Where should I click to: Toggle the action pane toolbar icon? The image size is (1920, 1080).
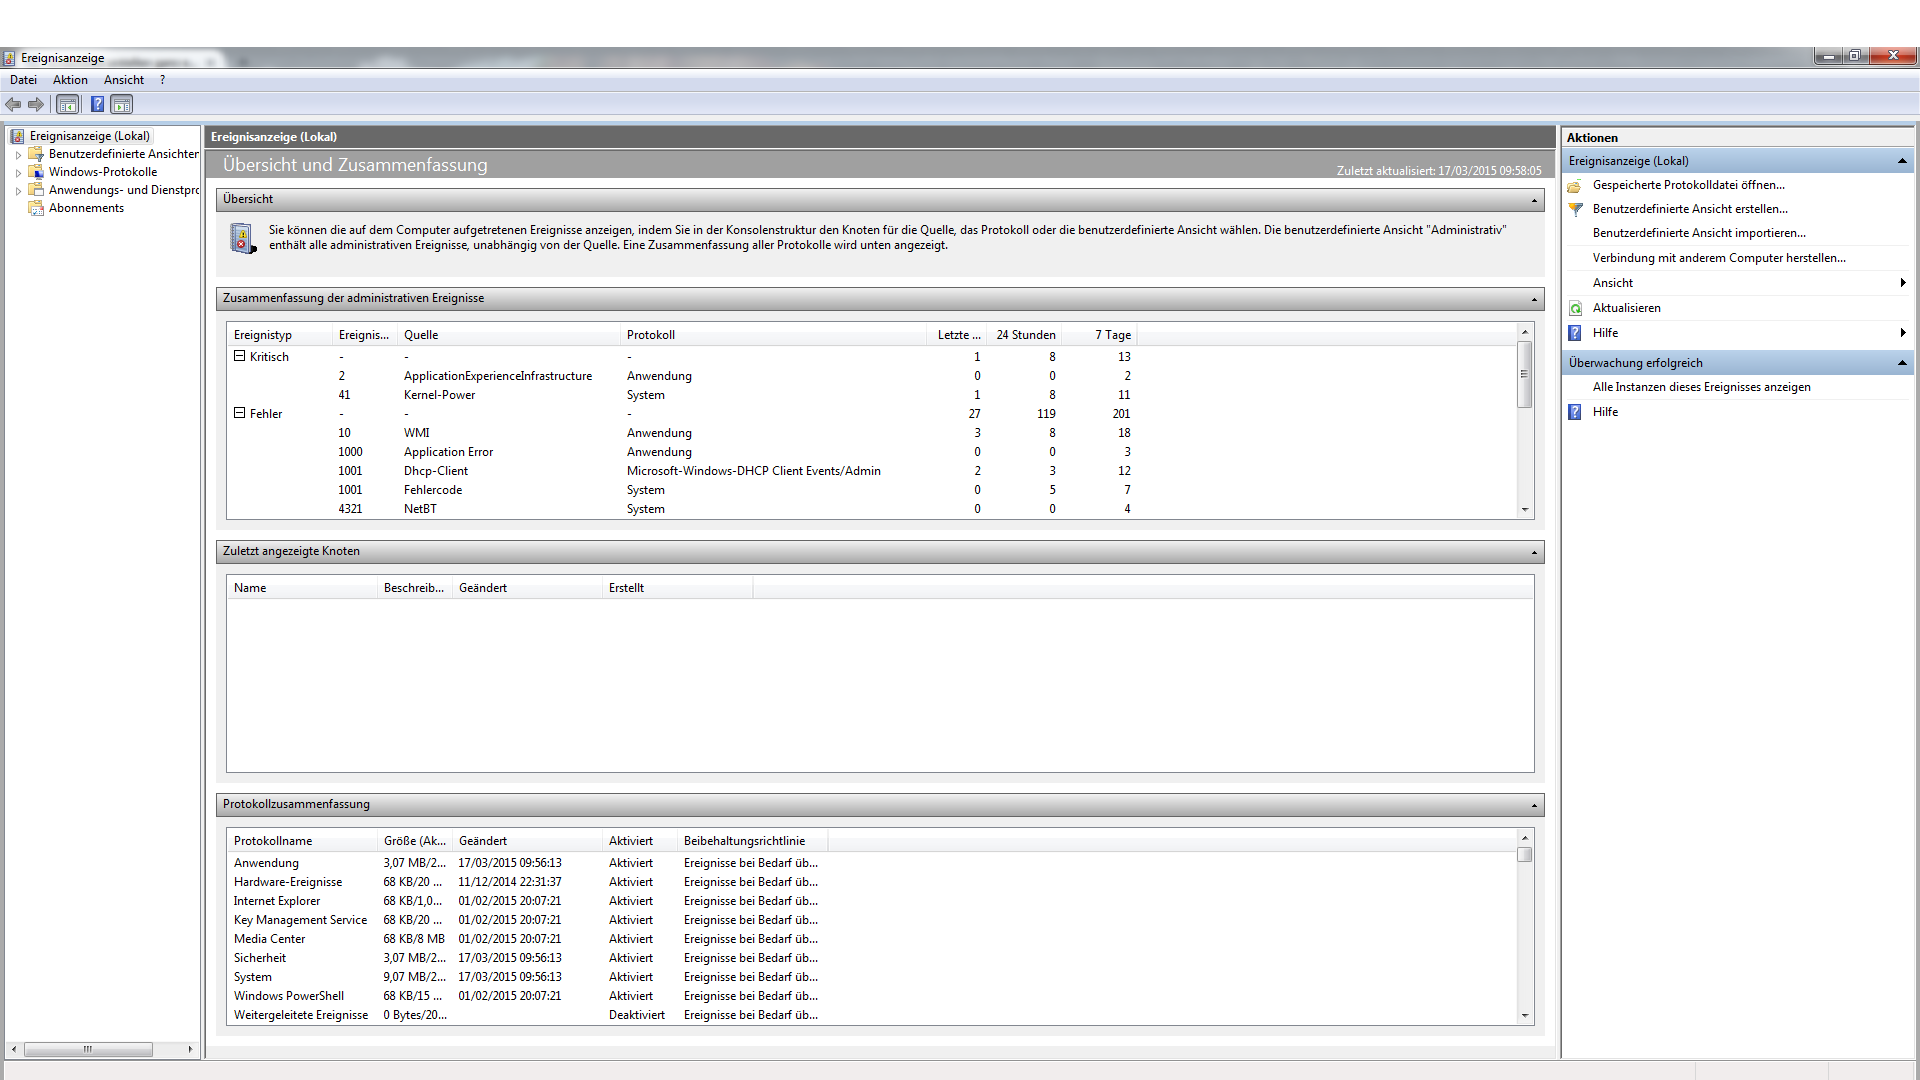point(122,104)
